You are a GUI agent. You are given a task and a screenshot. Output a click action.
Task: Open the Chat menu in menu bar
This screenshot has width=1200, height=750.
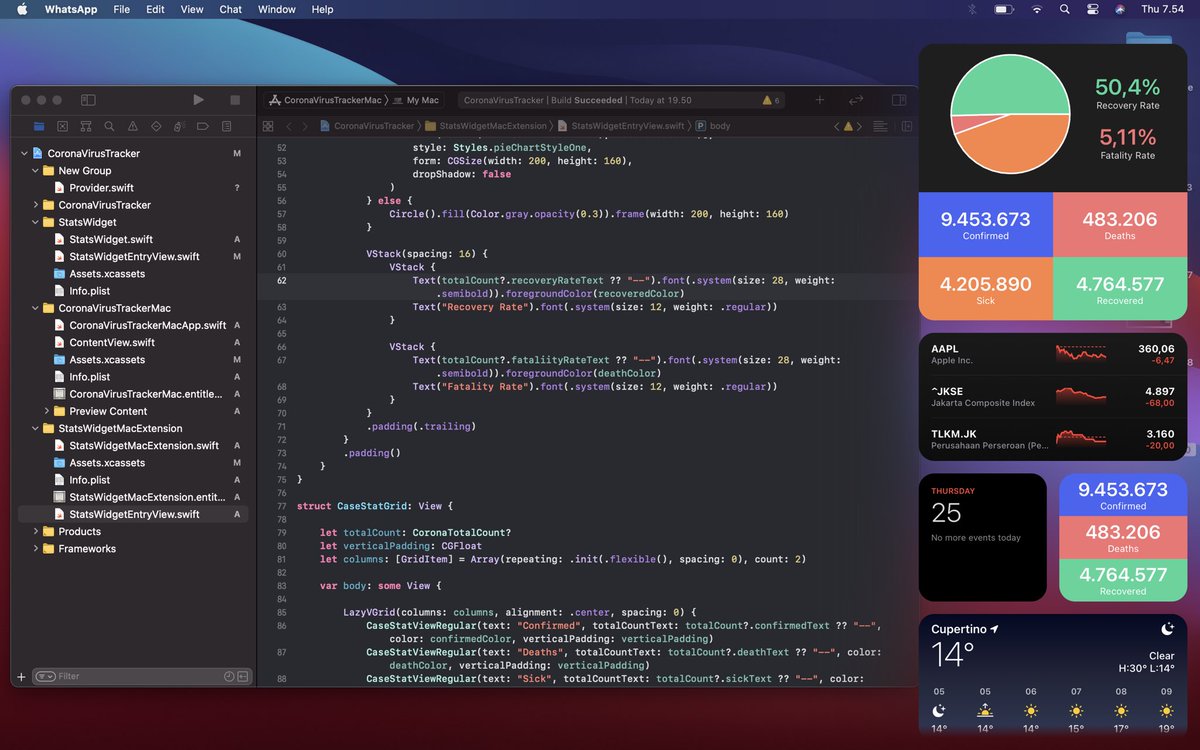click(x=230, y=9)
